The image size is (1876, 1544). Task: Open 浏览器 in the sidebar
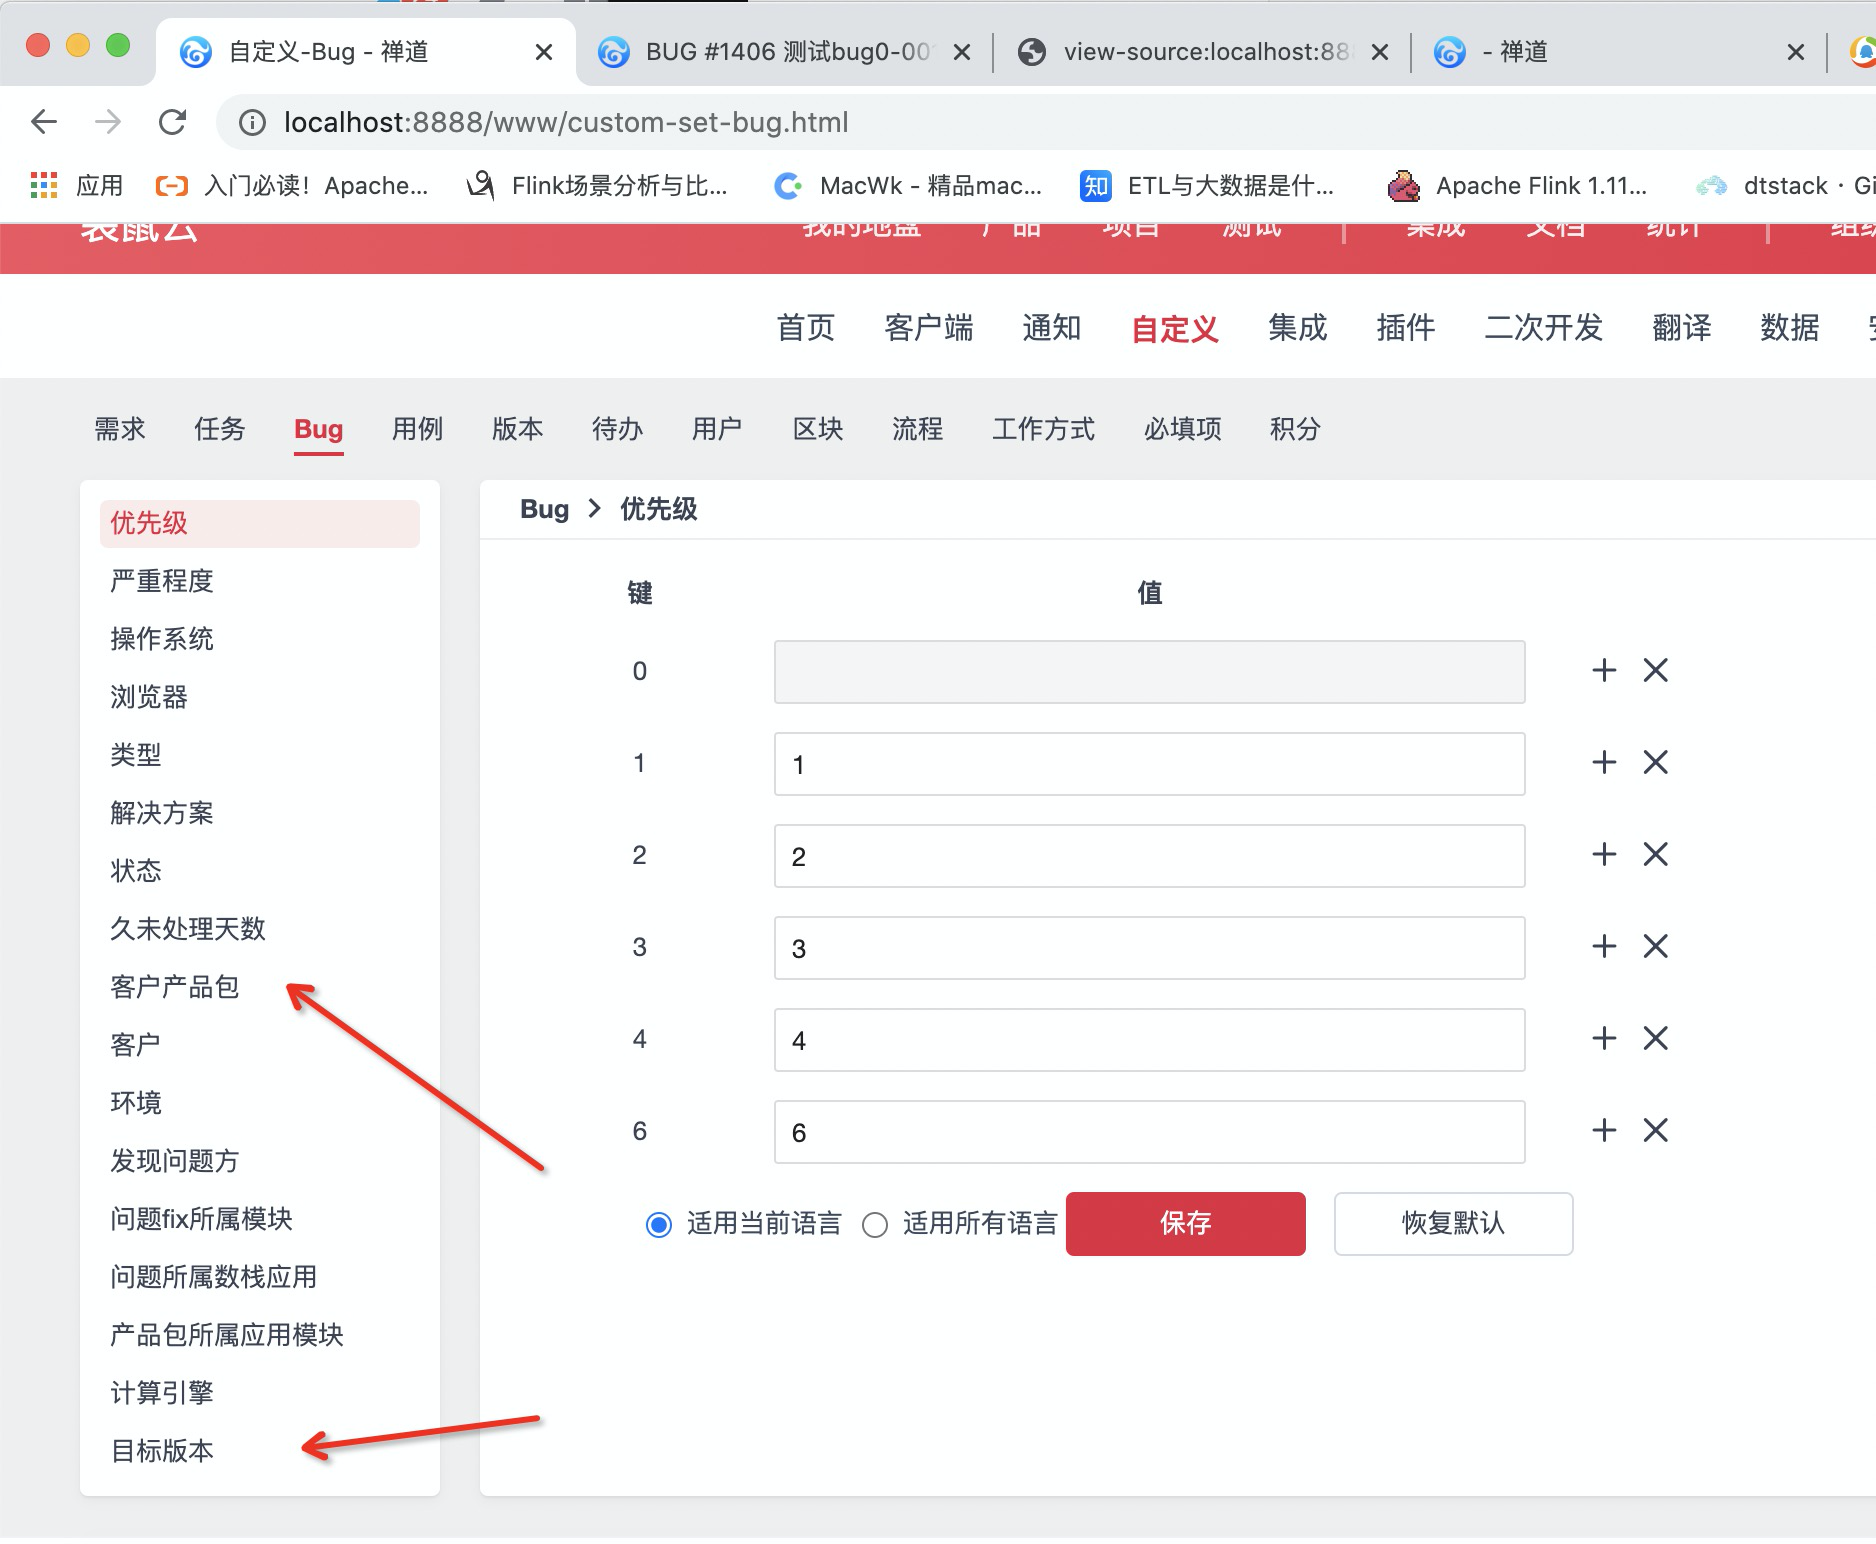[149, 697]
